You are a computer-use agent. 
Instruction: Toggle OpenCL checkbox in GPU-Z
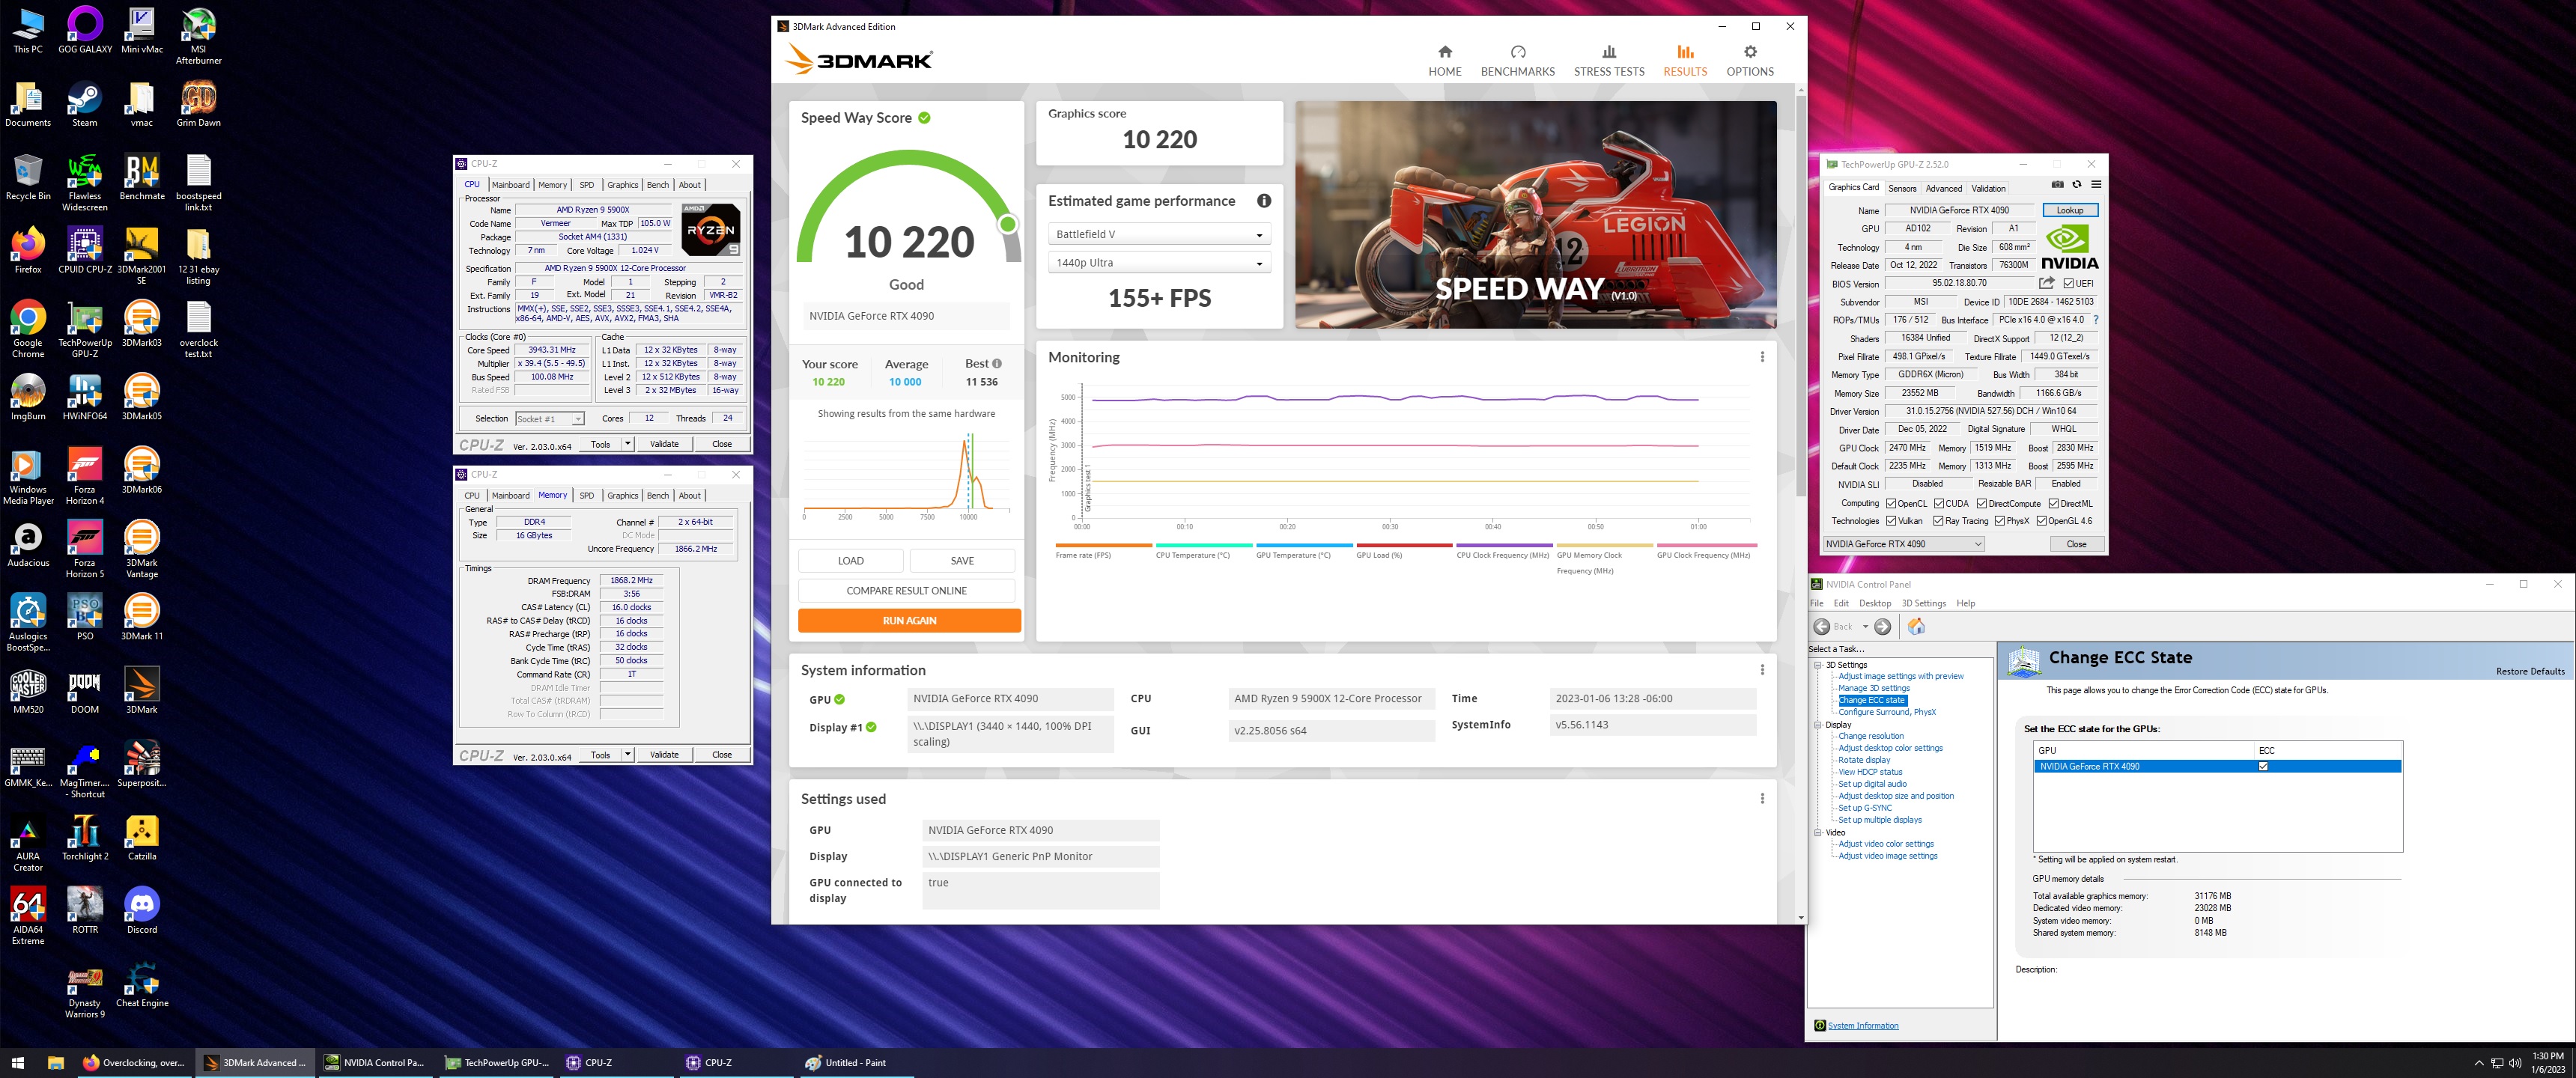tap(1891, 504)
